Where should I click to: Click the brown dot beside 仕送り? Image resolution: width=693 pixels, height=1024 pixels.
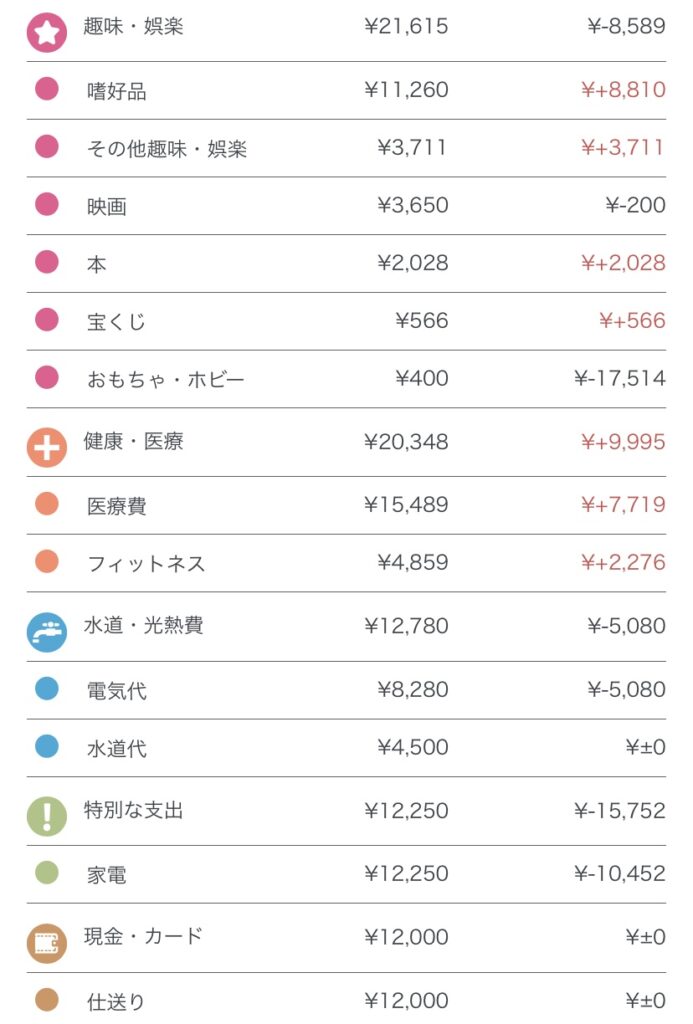click(46, 999)
